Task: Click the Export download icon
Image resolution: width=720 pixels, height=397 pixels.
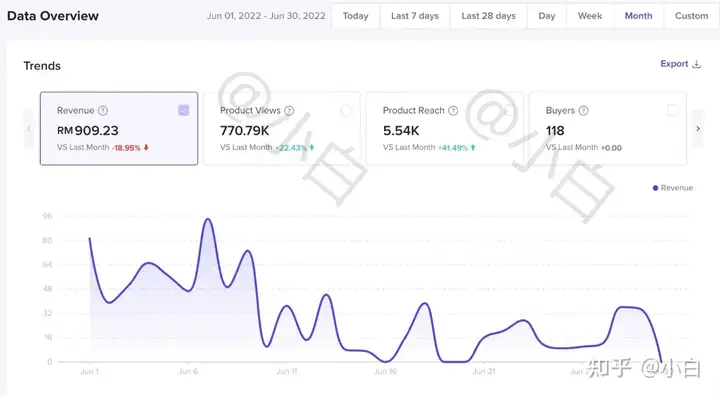Action: tap(697, 64)
